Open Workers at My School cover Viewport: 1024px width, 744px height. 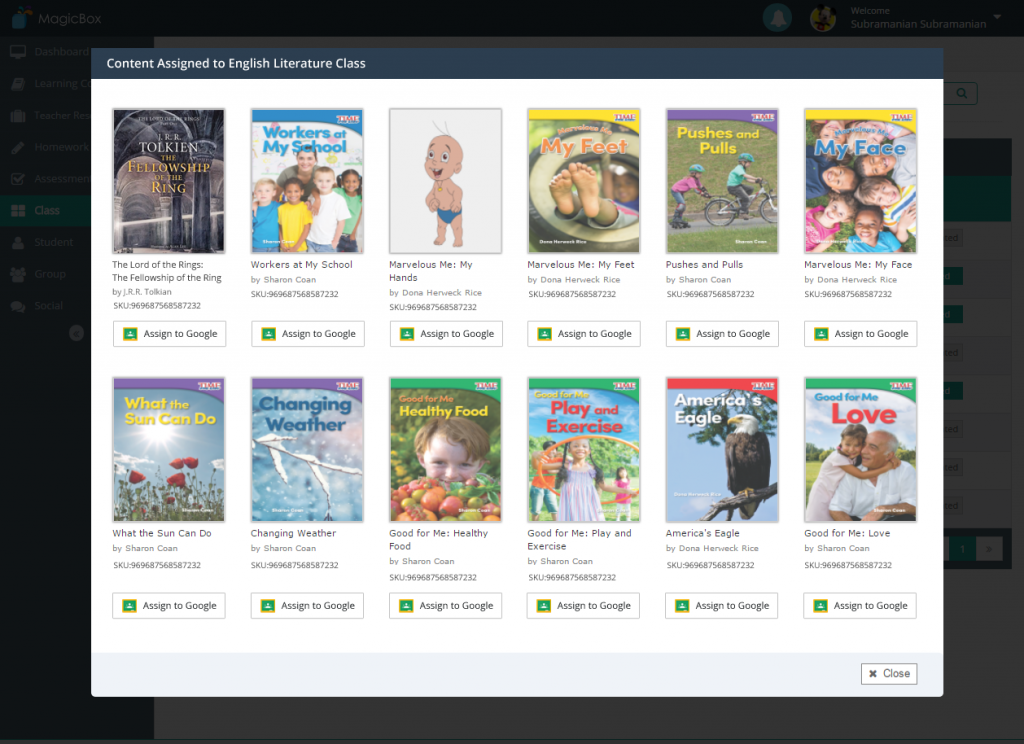(307, 181)
